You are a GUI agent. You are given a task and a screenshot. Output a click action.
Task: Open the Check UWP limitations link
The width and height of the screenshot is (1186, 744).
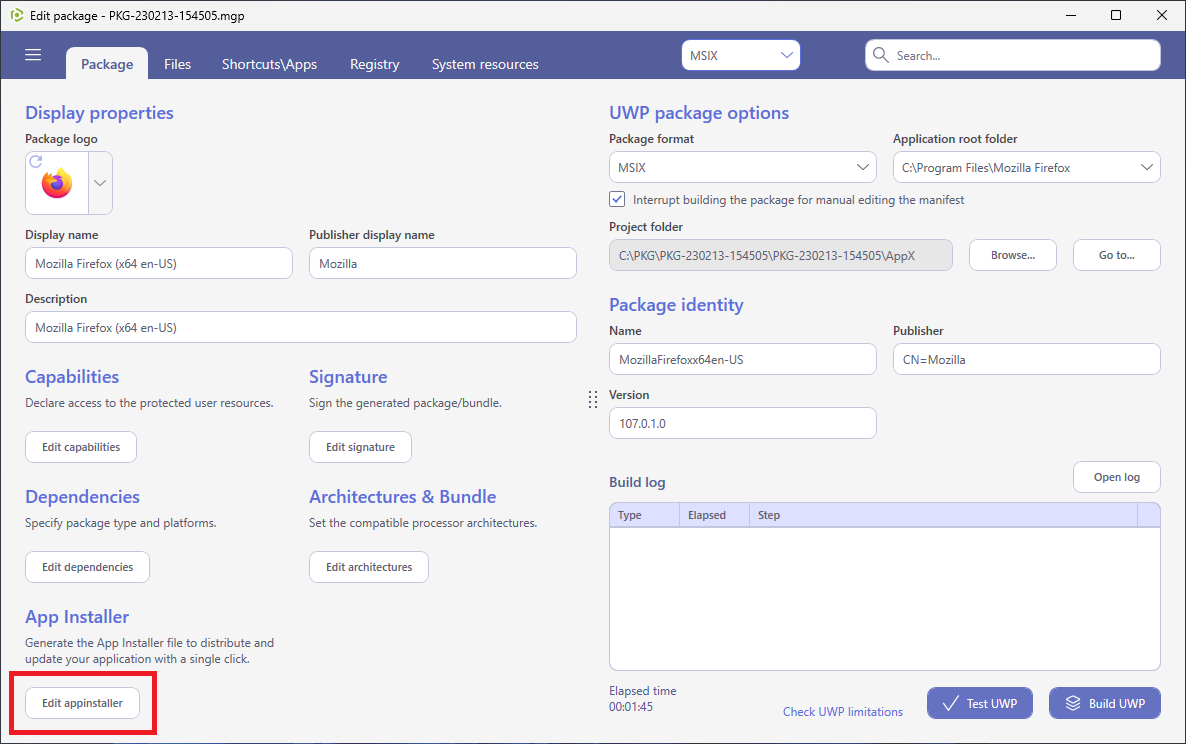click(x=843, y=711)
